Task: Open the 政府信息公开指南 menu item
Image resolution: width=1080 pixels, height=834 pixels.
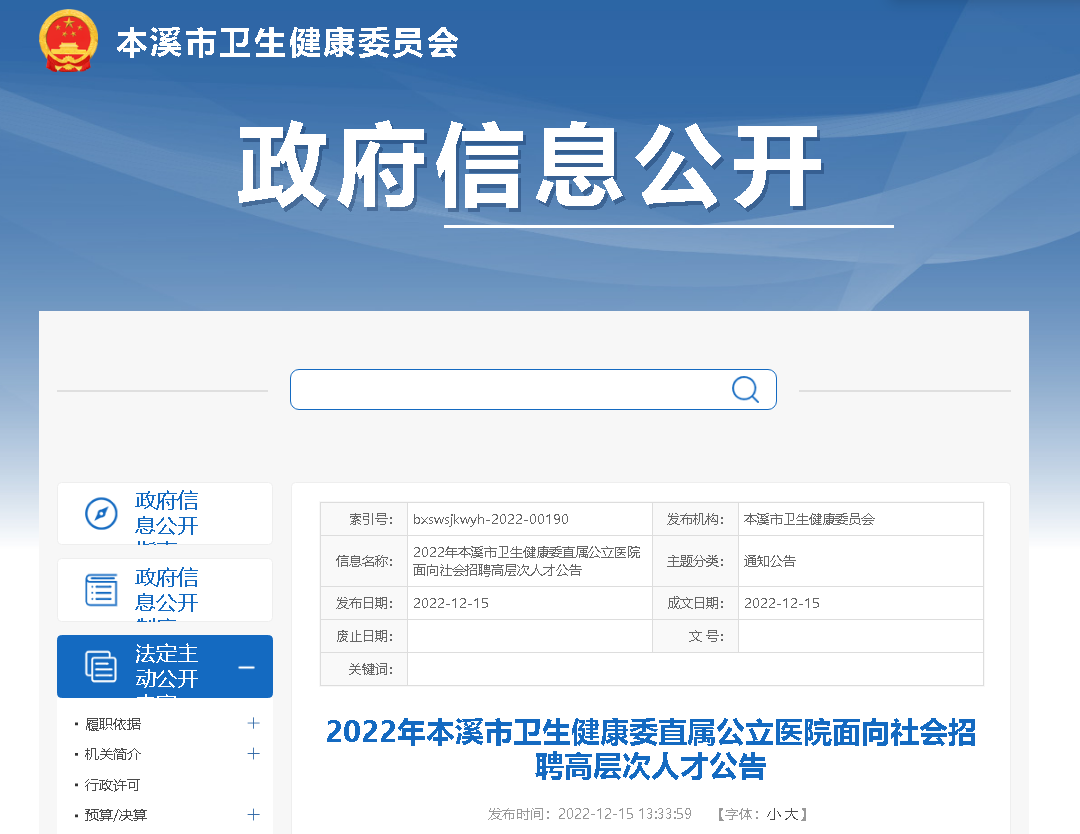Action: click(x=165, y=514)
